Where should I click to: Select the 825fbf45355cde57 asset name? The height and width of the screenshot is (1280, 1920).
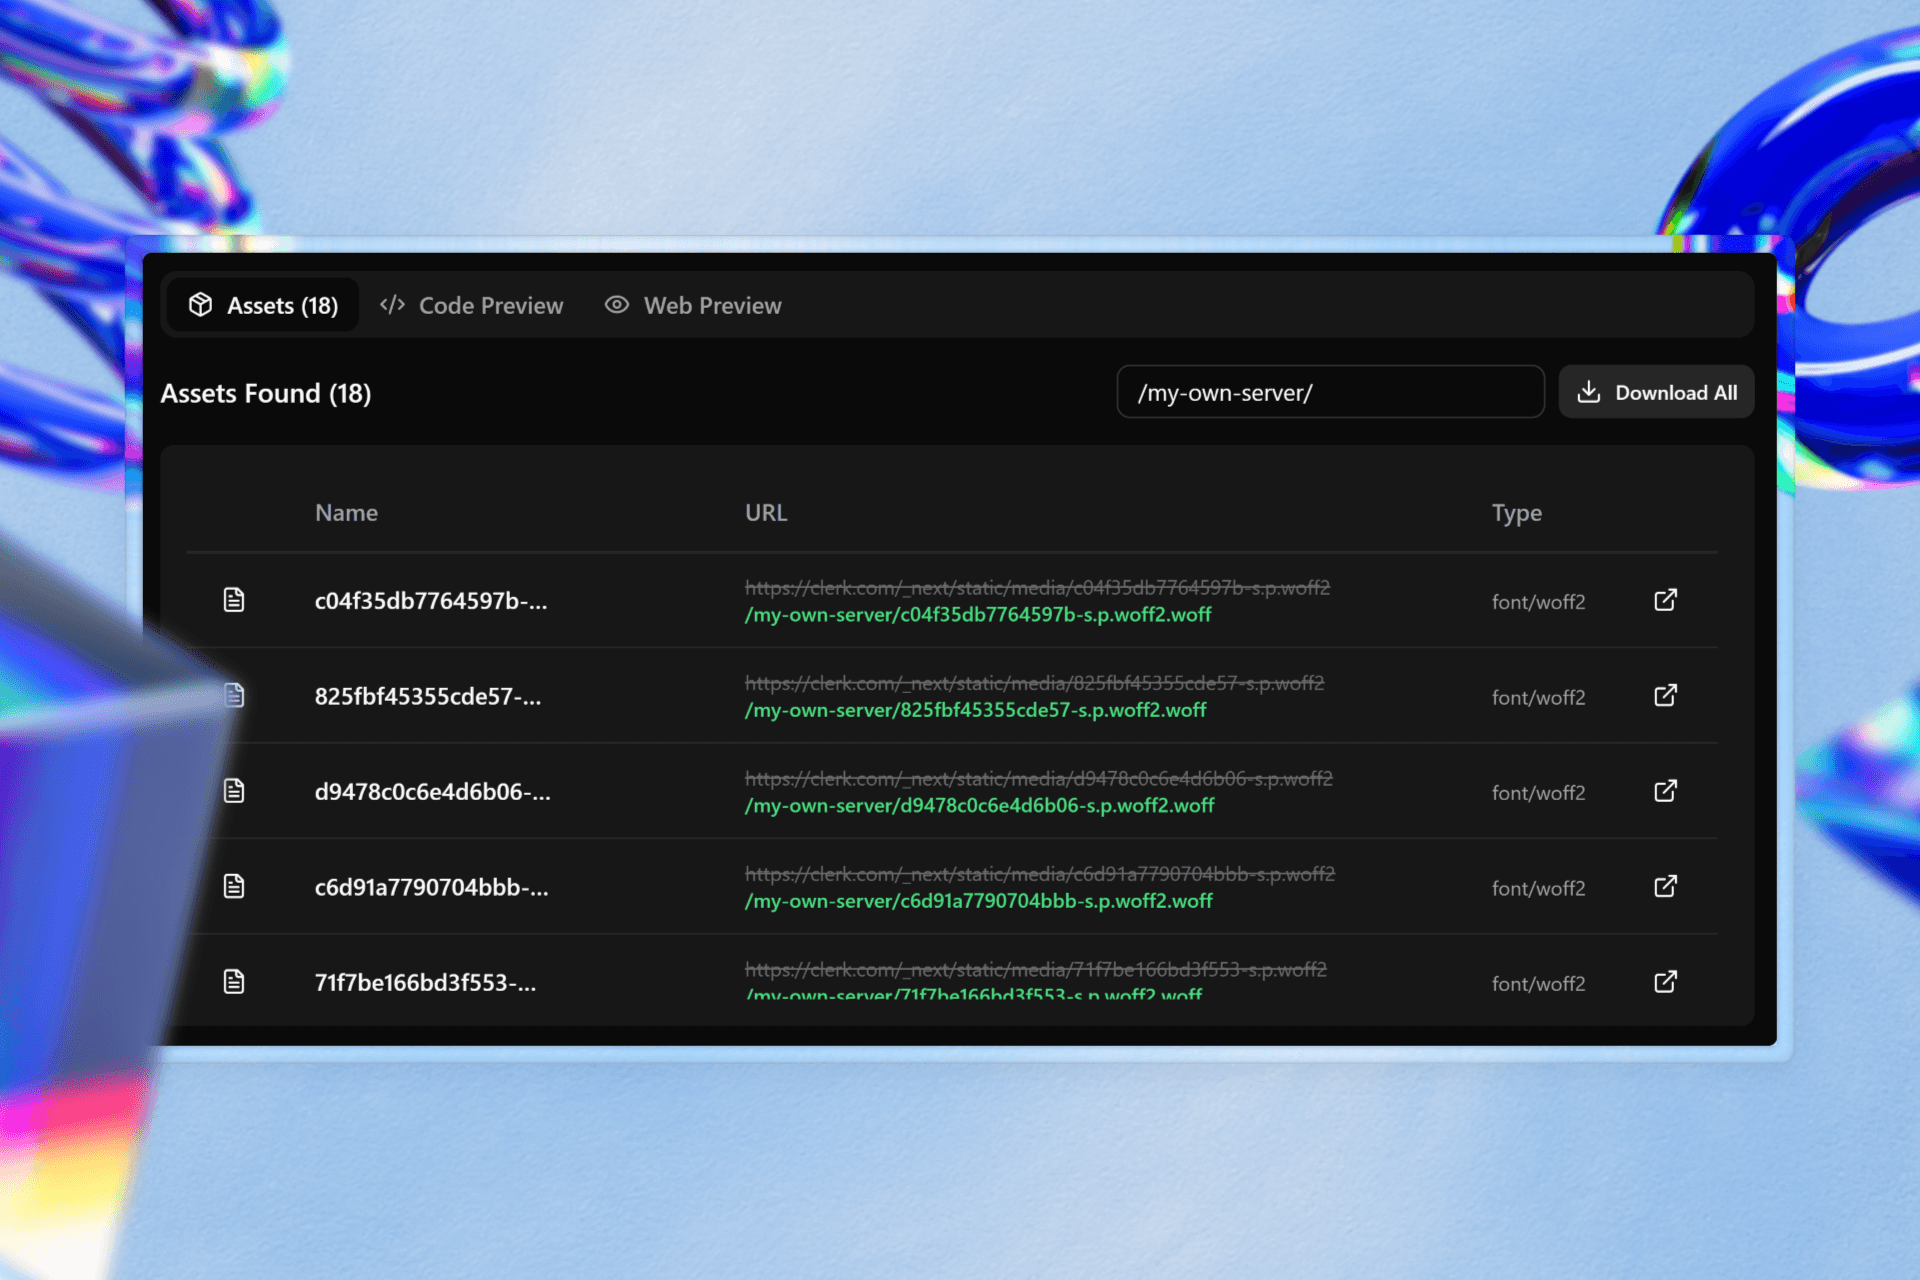pos(428,697)
